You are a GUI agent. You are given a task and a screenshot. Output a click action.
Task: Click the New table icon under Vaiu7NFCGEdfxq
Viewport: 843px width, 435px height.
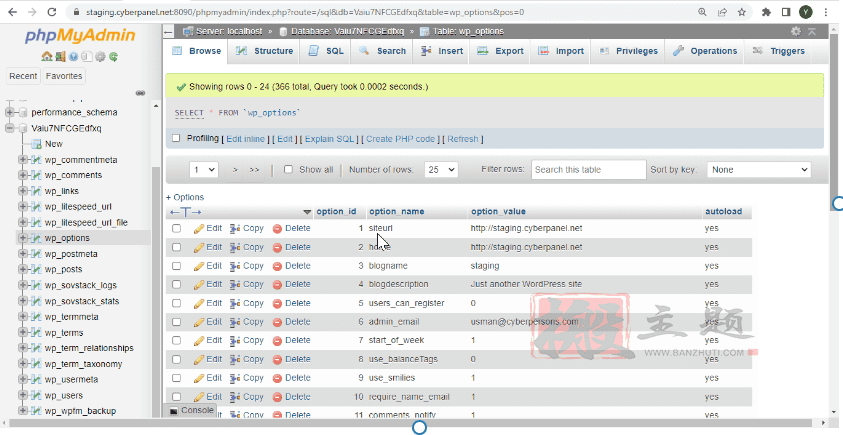point(36,144)
